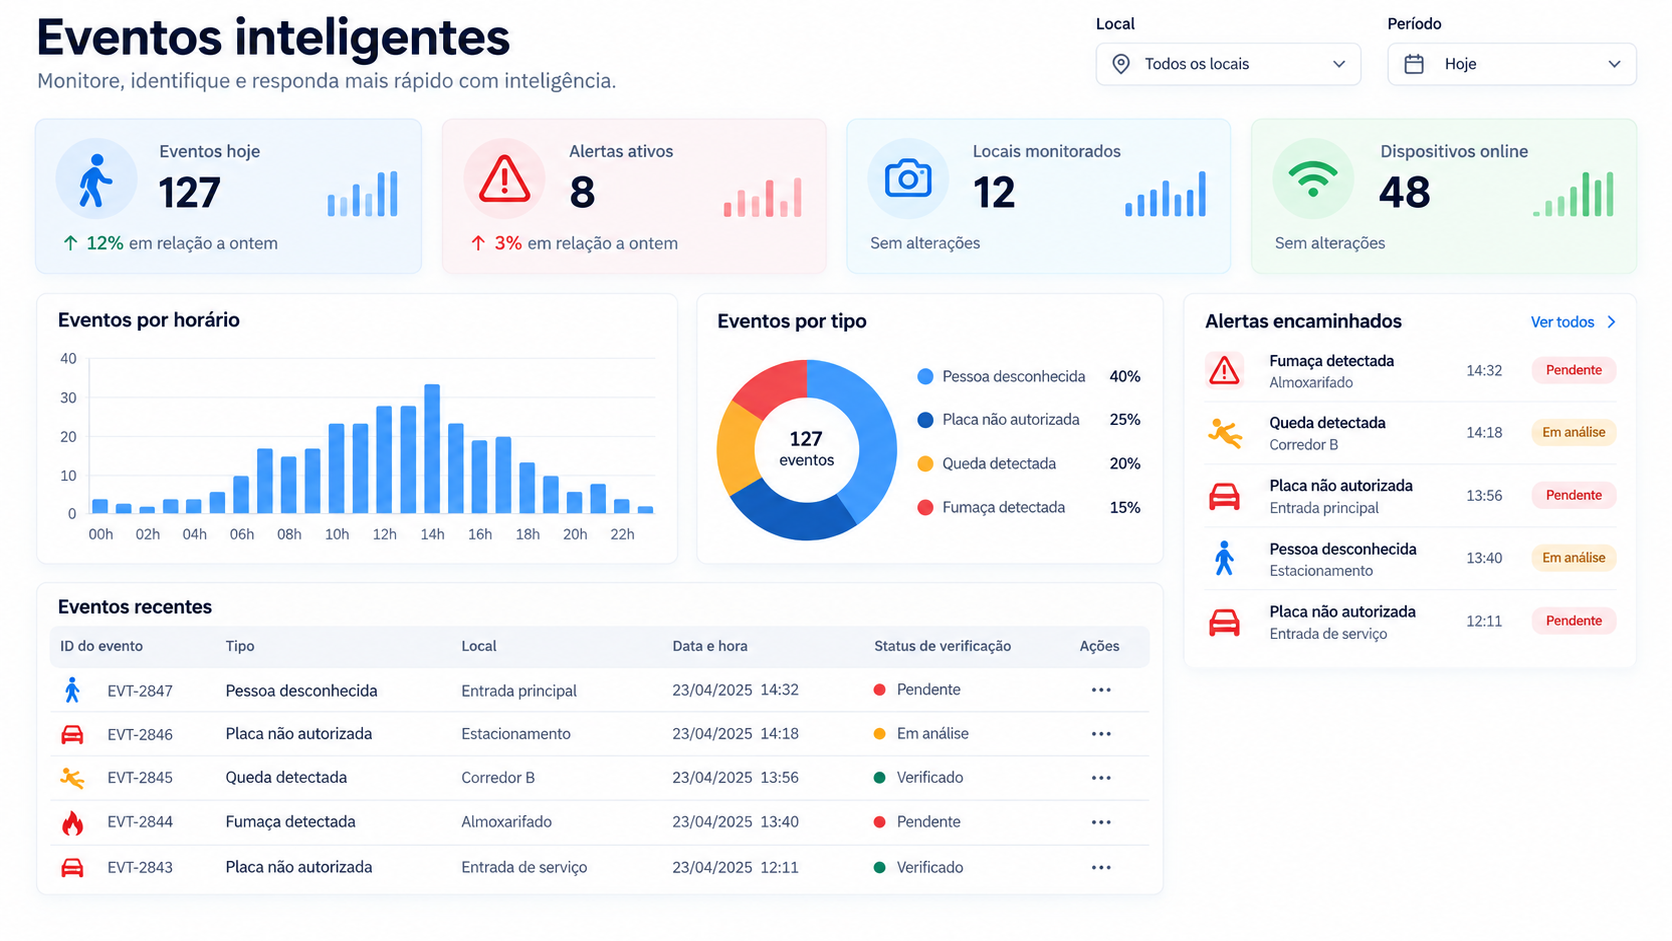Click the donut chart center showing 127 eventos
The image size is (1672, 941).
coord(806,449)
